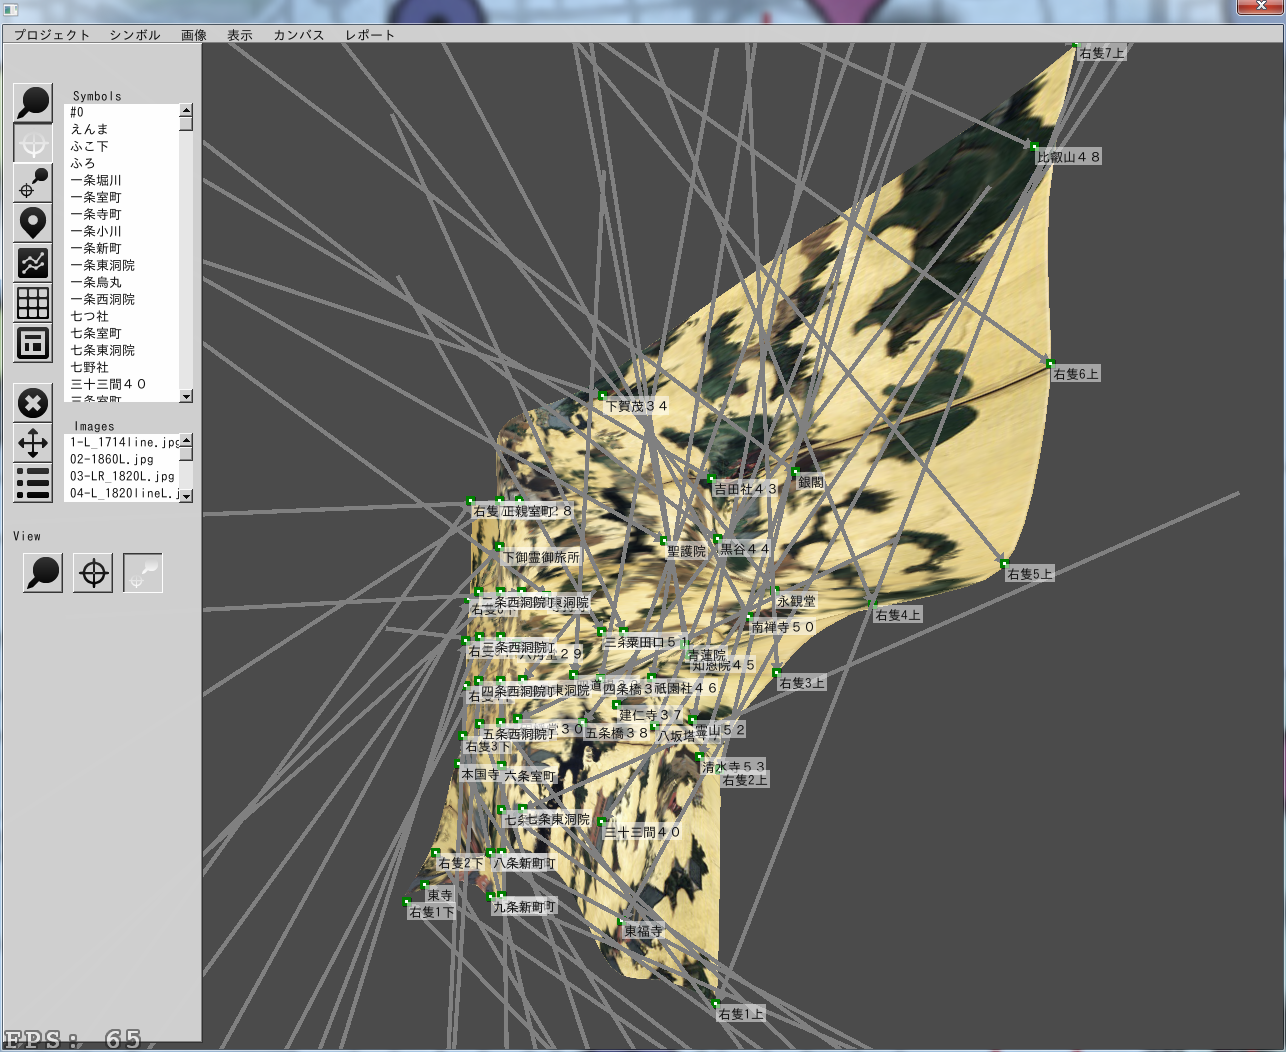The image size is (1286, 1052).
Task: Select the map pin marker tool
Action: pos(33,223)
